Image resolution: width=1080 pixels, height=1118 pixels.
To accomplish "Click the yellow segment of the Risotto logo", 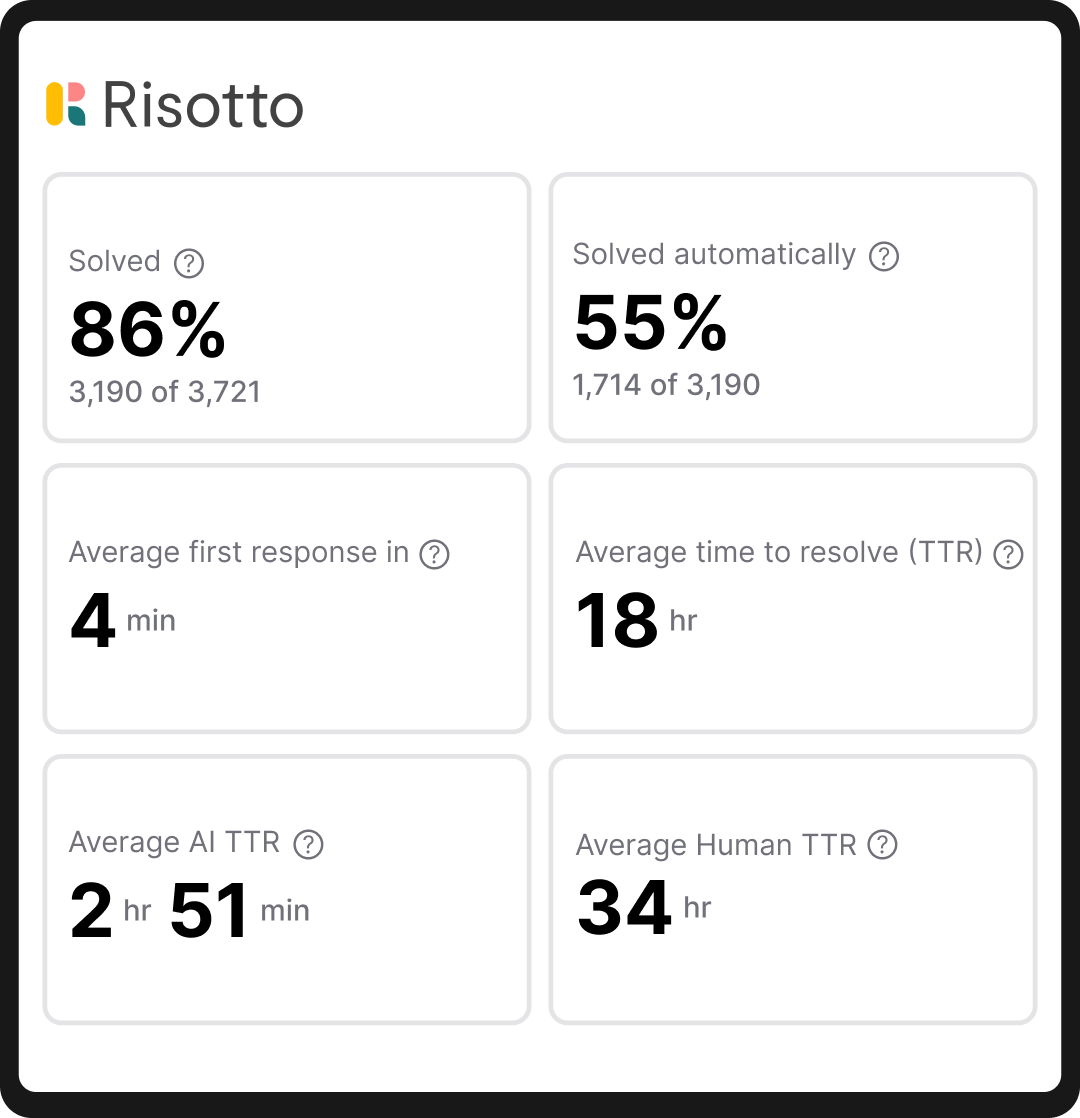I will click(55, 103).
